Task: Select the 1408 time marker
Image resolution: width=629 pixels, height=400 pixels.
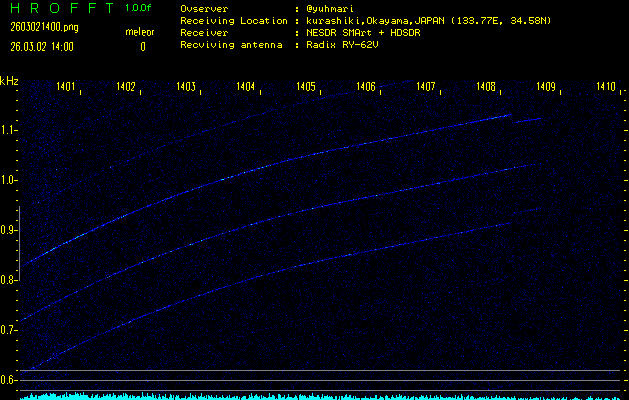Action: coord(487,88)
